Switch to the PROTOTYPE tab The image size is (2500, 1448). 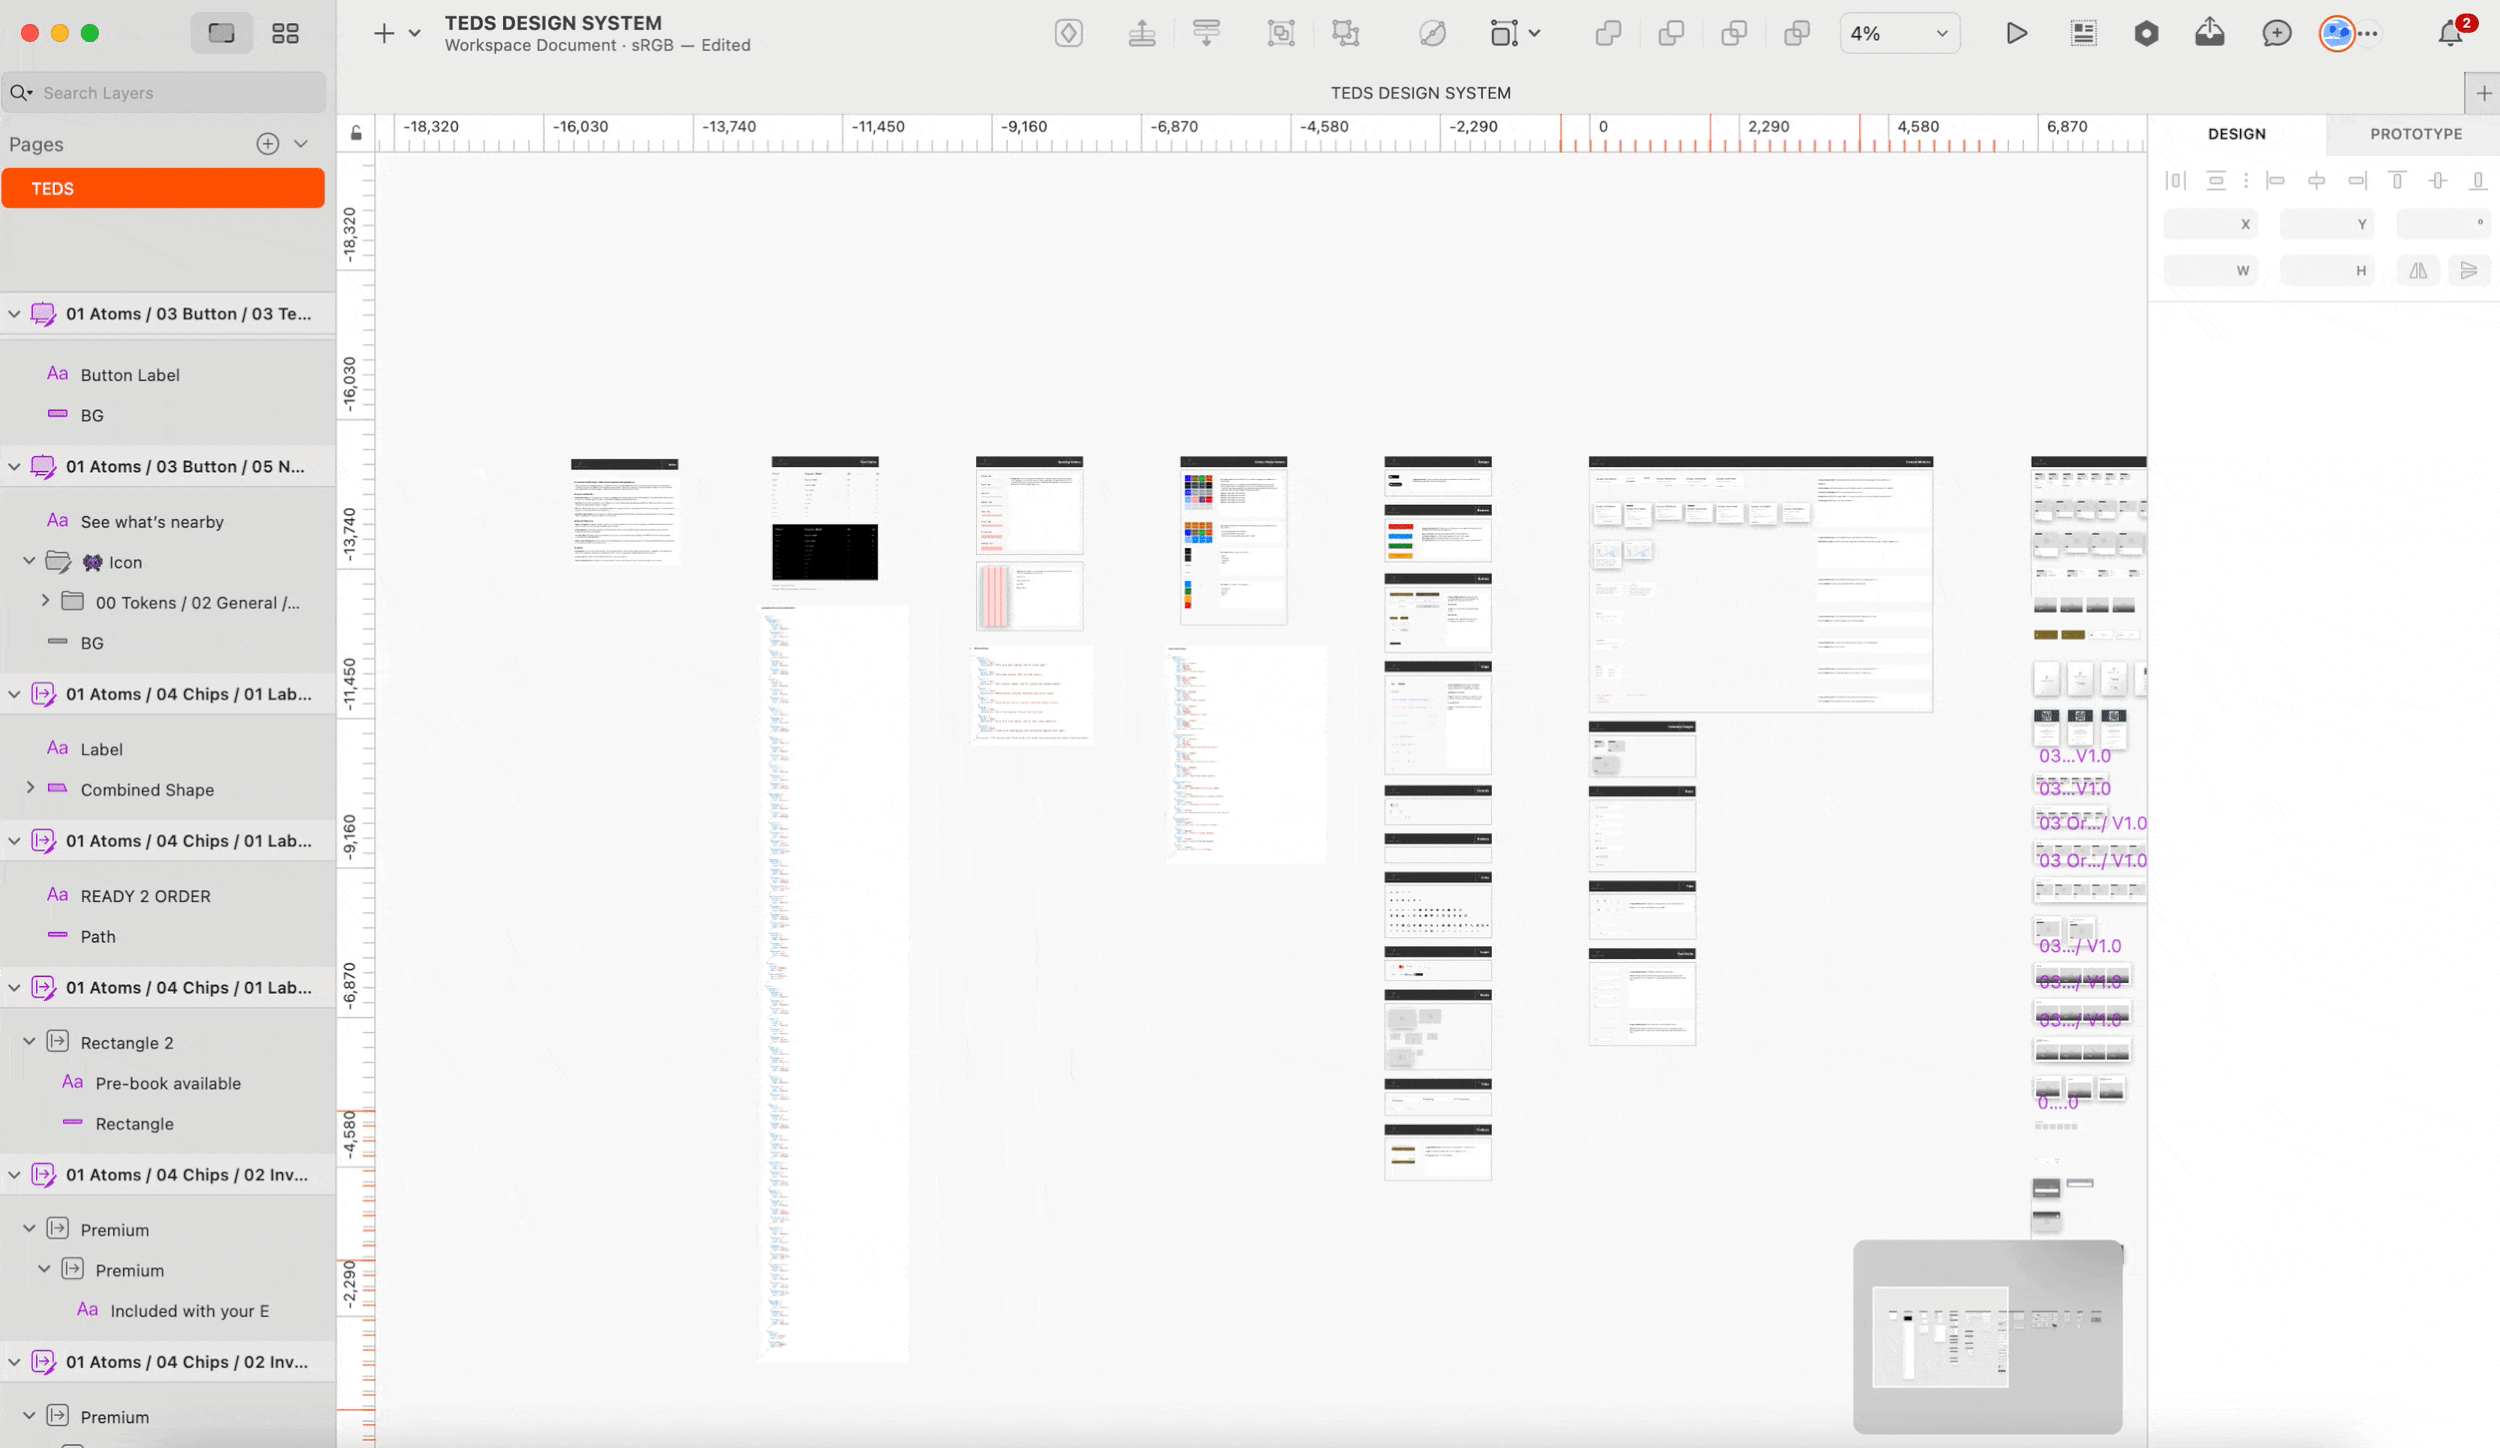[x=2415, y=133]
